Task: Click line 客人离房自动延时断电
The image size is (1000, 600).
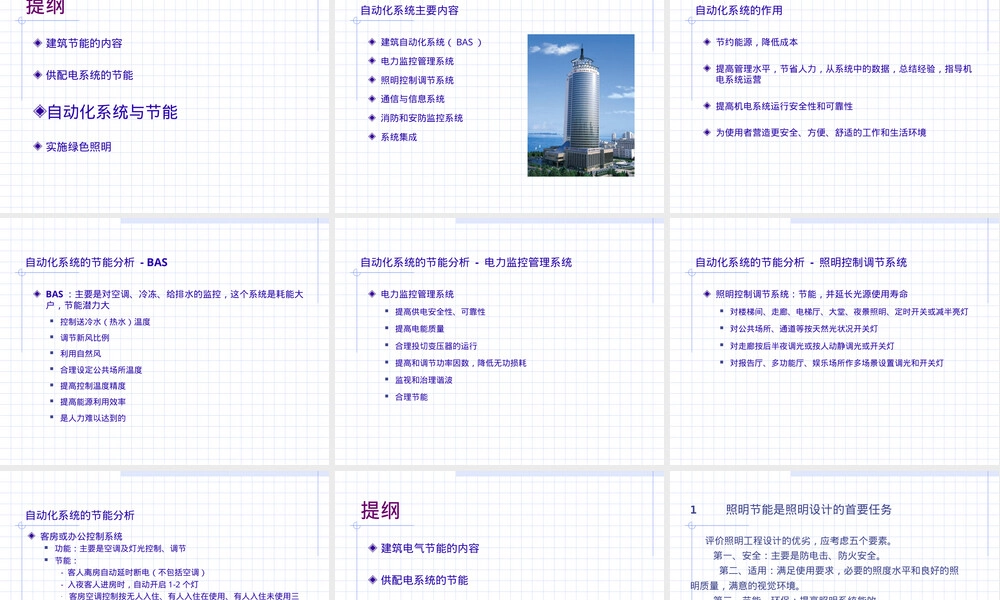Action: [x=136, y=573]
